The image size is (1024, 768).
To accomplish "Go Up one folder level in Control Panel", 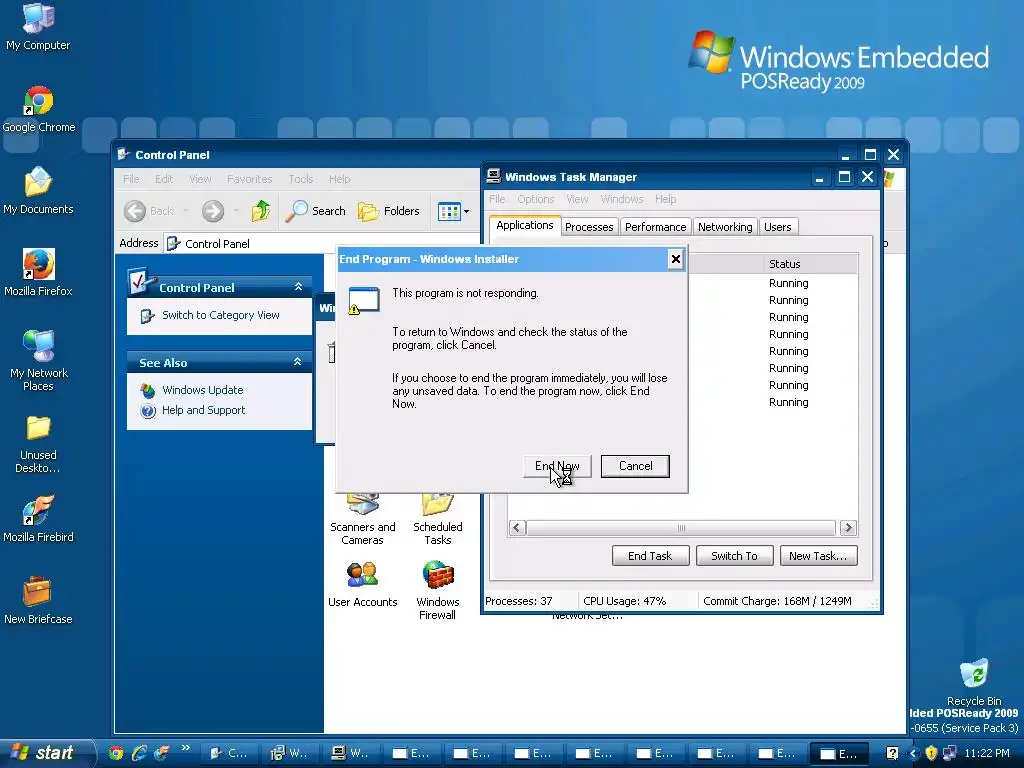I will tap(261, 211).
